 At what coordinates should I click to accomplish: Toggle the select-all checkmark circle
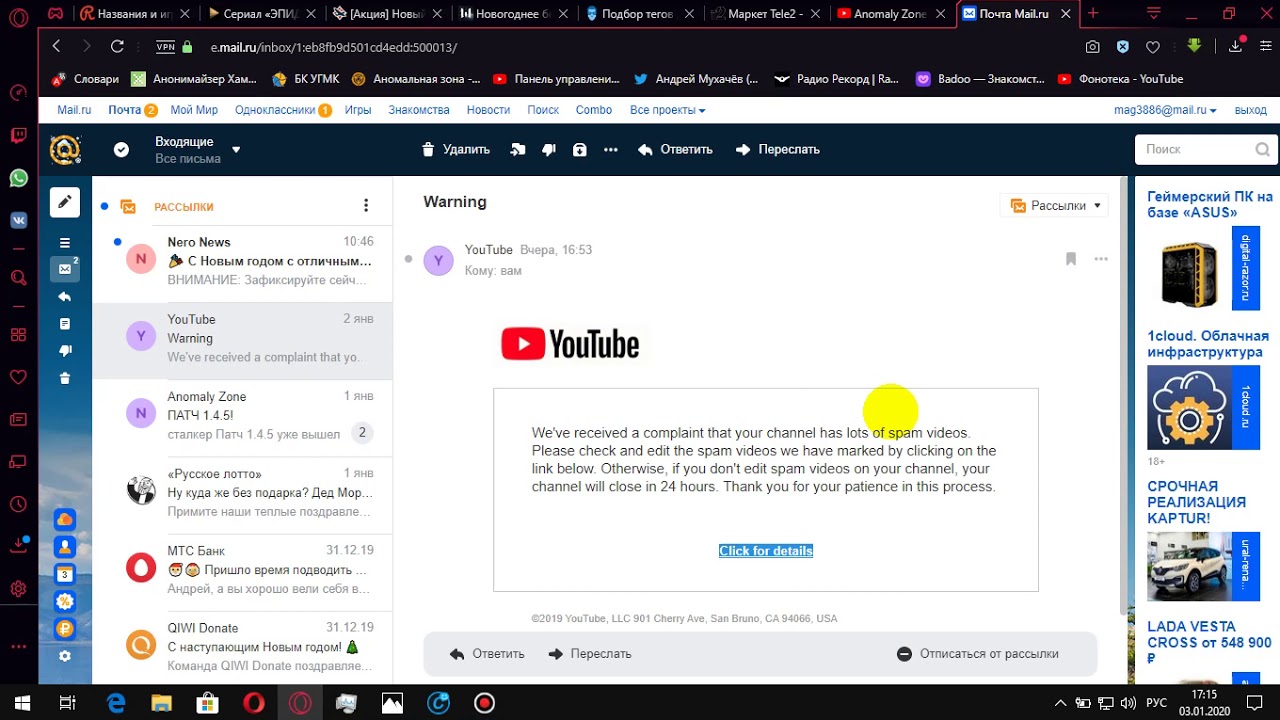pyautogui.click(x=121, y=150)
